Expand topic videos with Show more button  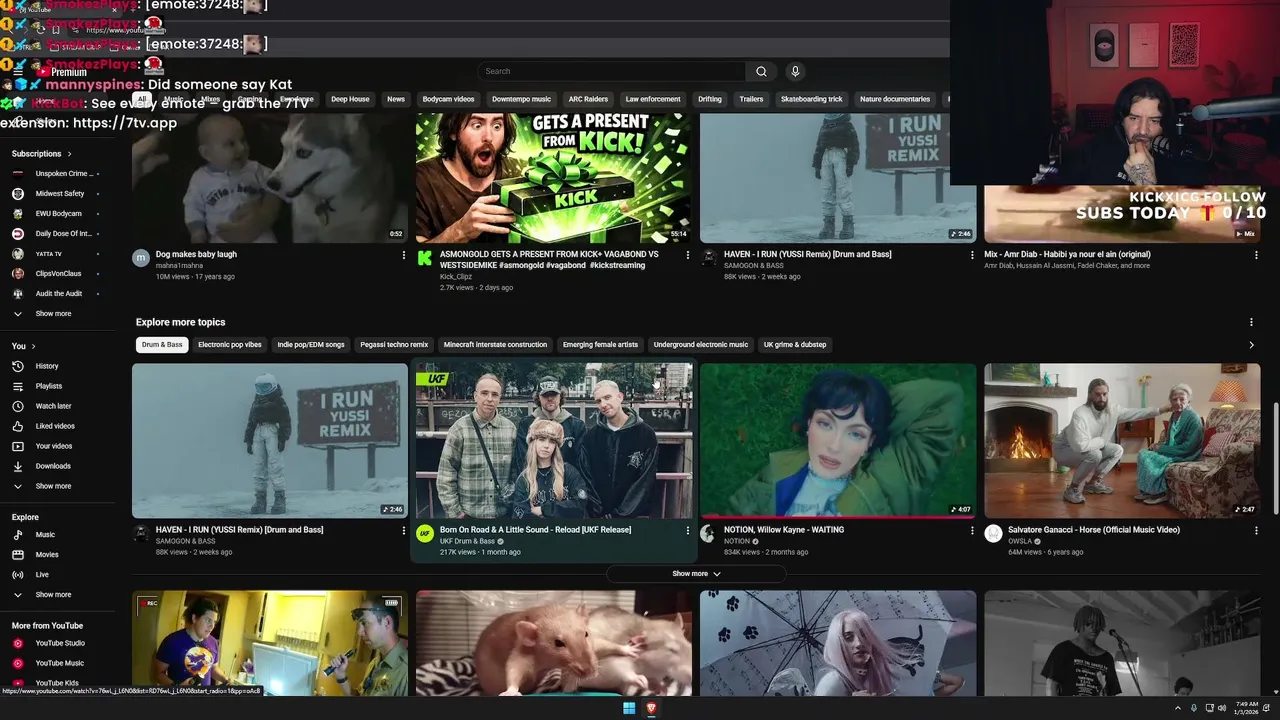[696, 574]
